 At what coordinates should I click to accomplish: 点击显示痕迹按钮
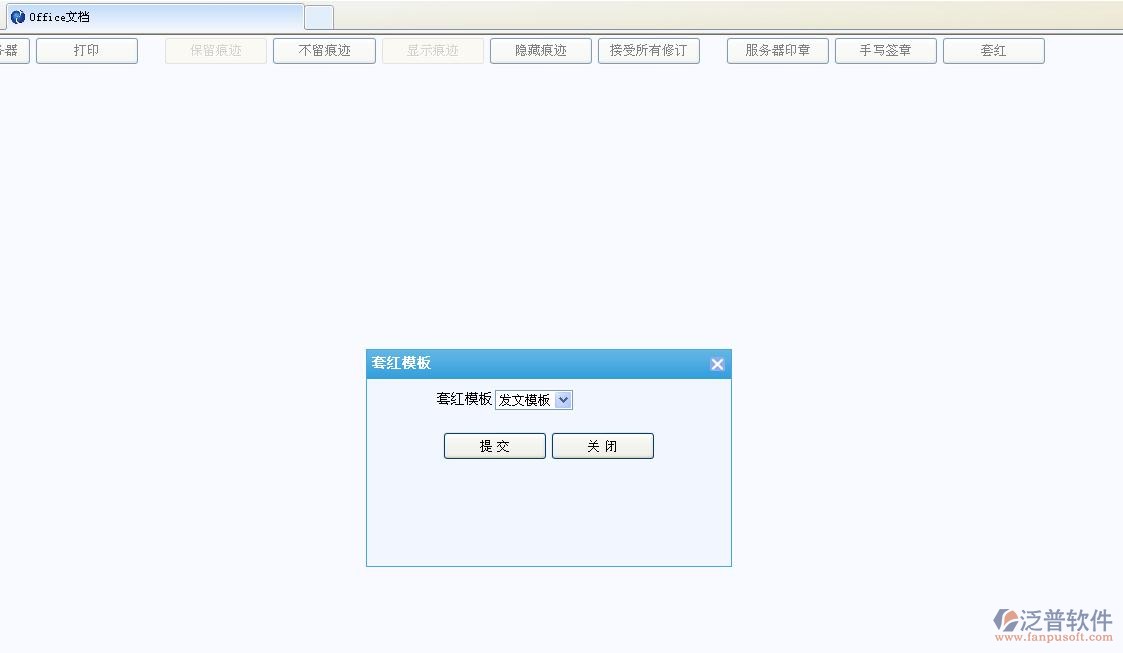click(432, 50)
